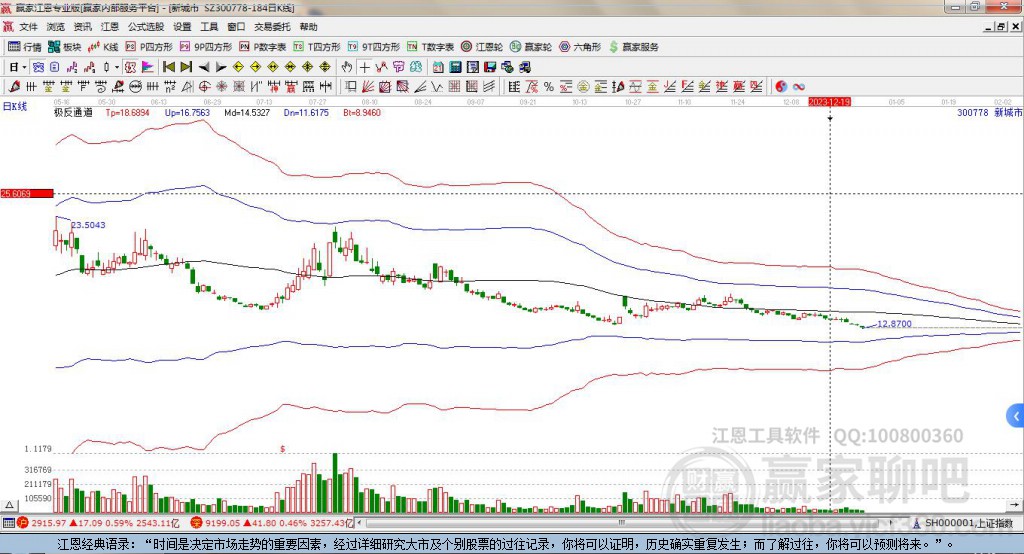Viewport: 1024px width, 554px height.
Task: Switch to the K线 view button
Action: 103,47
